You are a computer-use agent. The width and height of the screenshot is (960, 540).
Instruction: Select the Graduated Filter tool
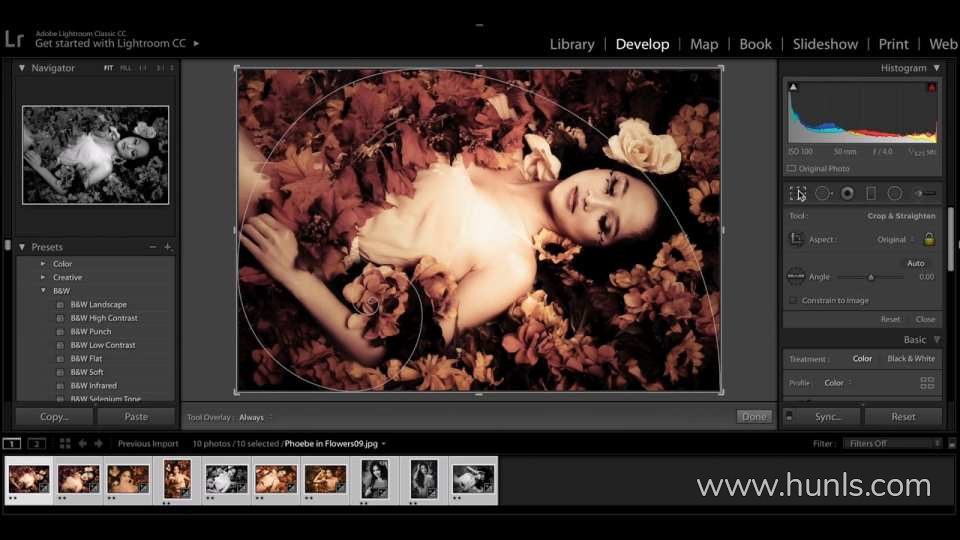(x=871, y=193)
